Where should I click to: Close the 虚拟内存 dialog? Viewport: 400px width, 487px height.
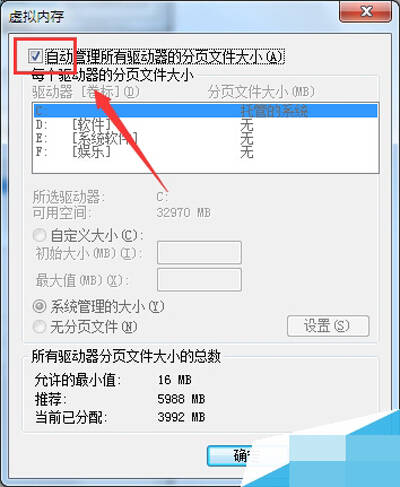(x=365, y=12)
